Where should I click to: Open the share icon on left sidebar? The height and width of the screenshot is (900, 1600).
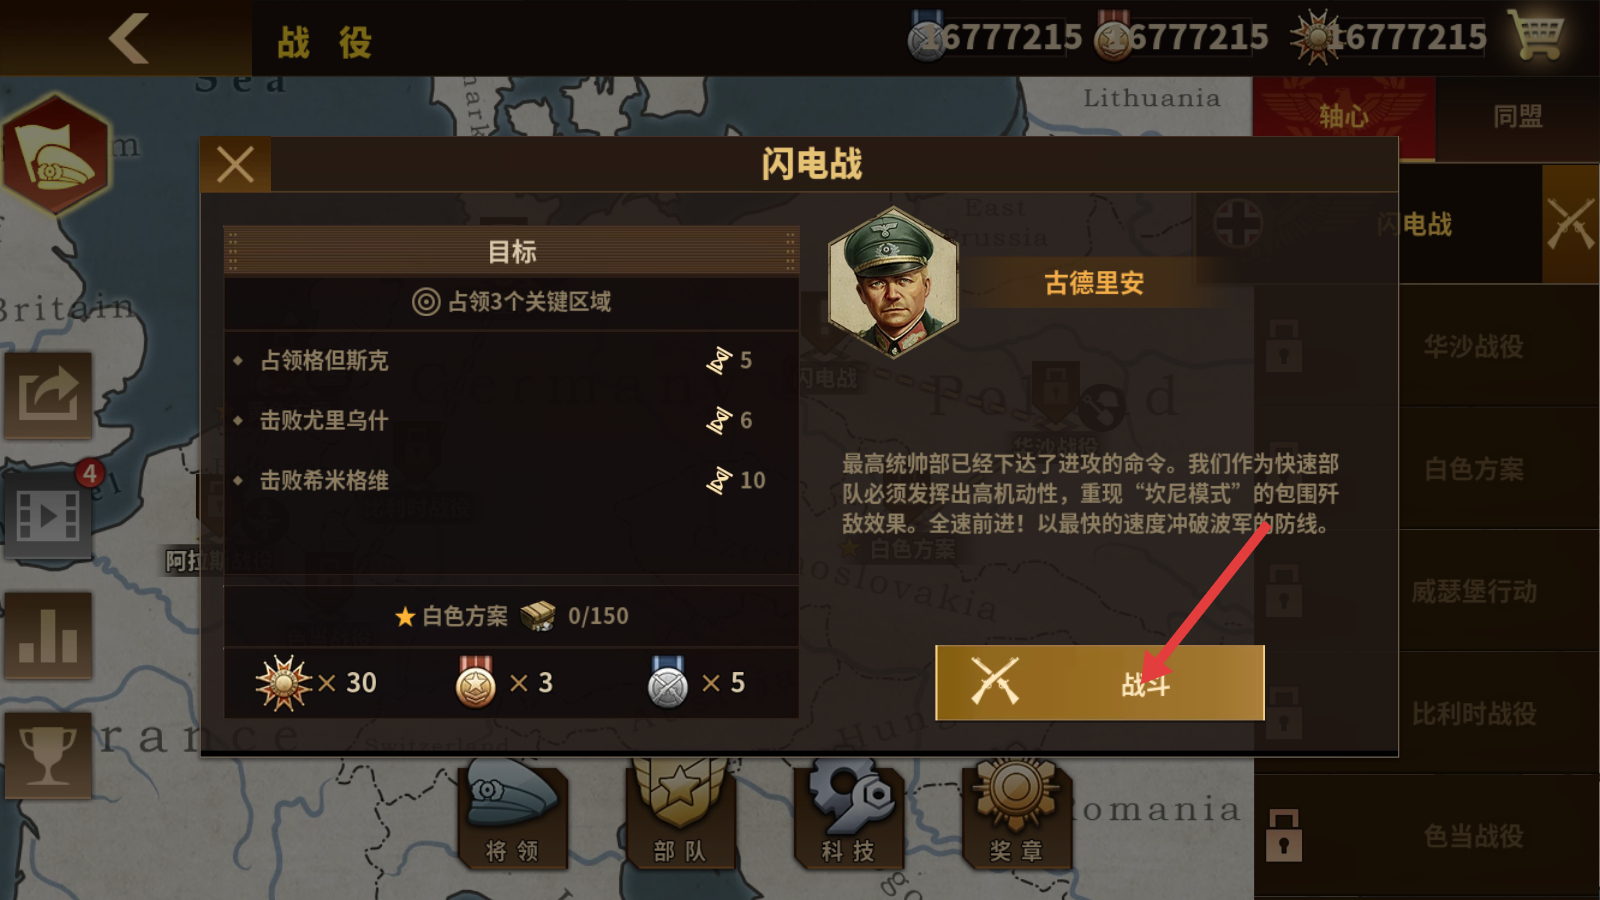48,395
